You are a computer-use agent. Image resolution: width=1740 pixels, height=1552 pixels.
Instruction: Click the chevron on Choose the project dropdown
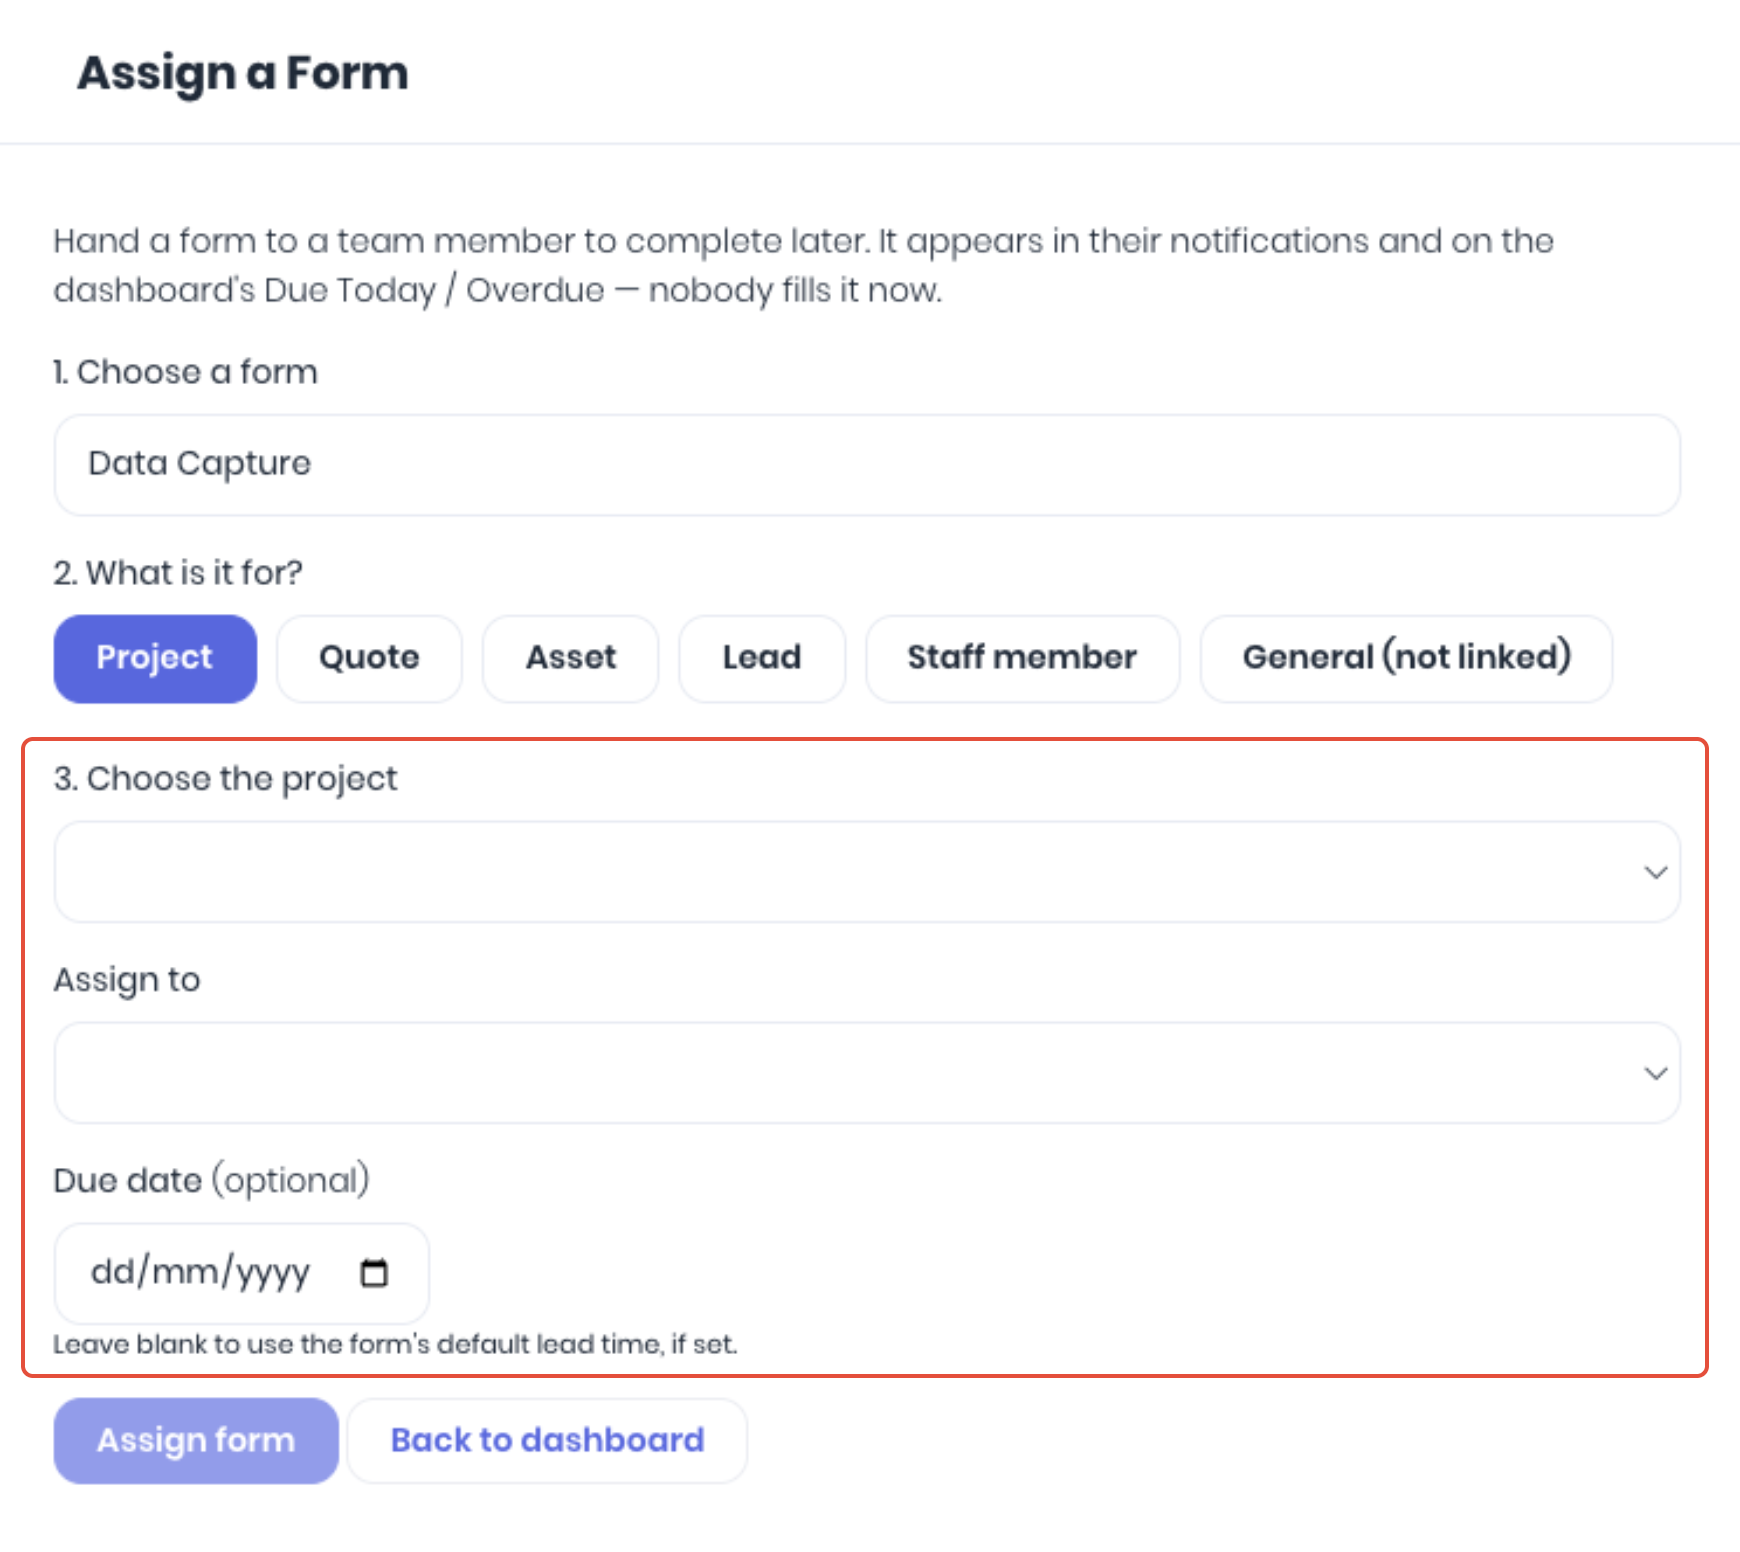1655,872
